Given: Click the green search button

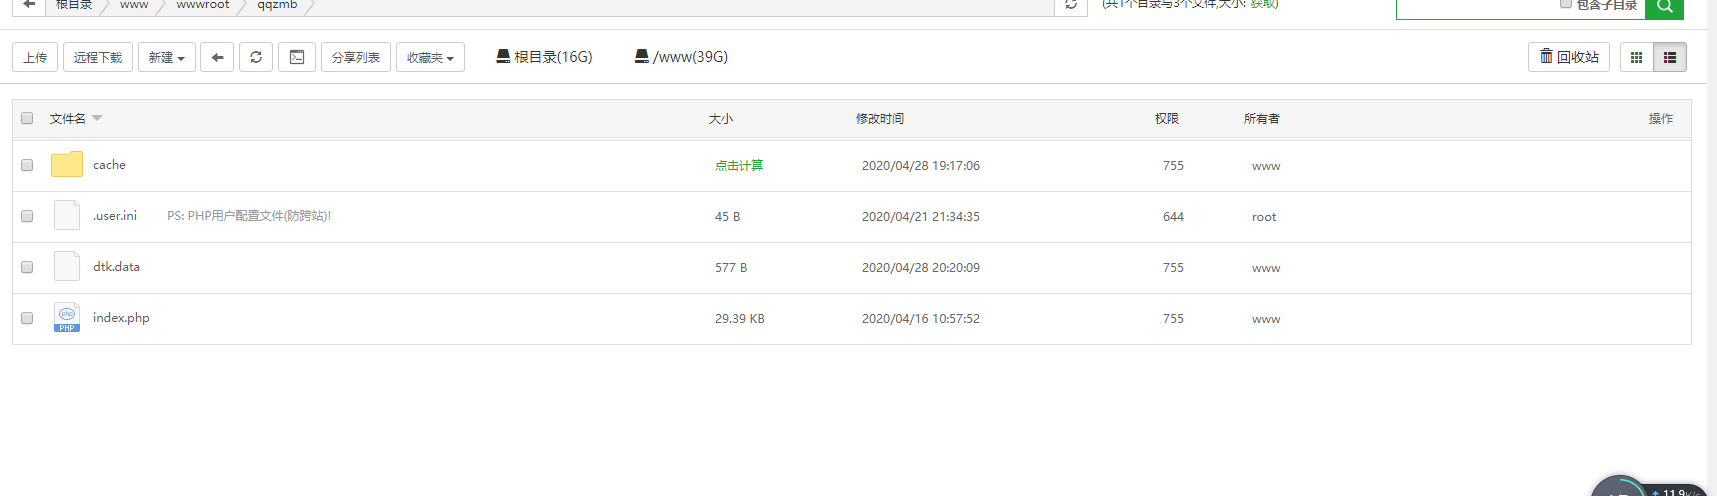Looking at the screenshot, I should [x=1664, y=7].
